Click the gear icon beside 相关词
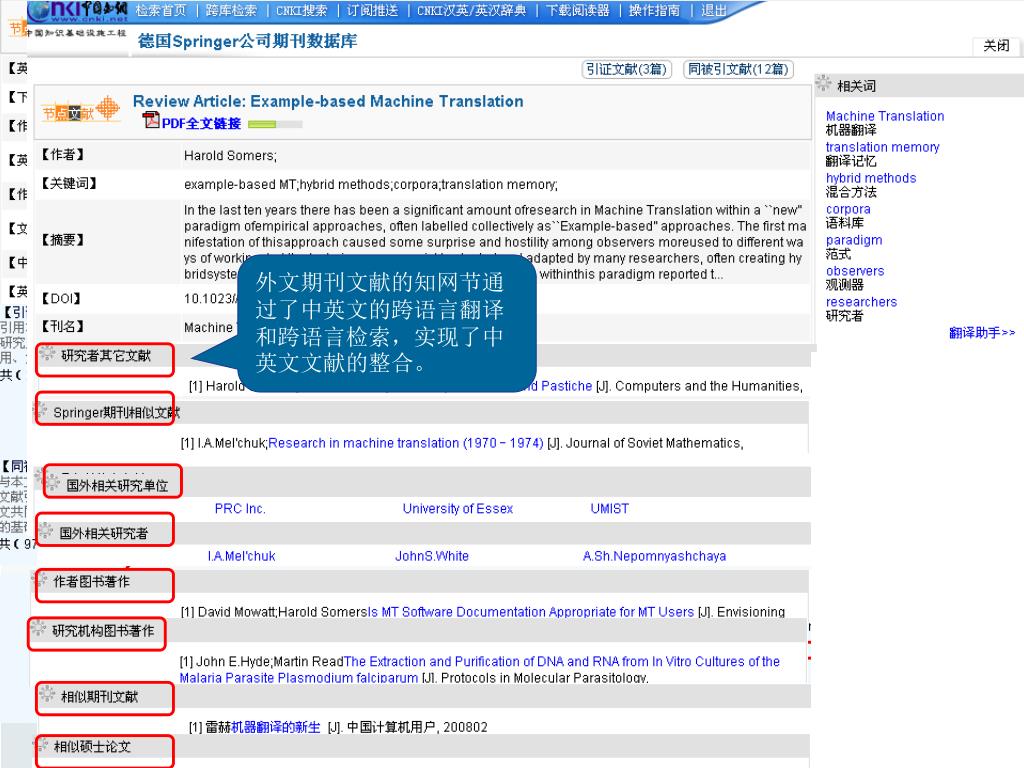The width and height of the screenshot is (1024, 768). click(824, 83)
